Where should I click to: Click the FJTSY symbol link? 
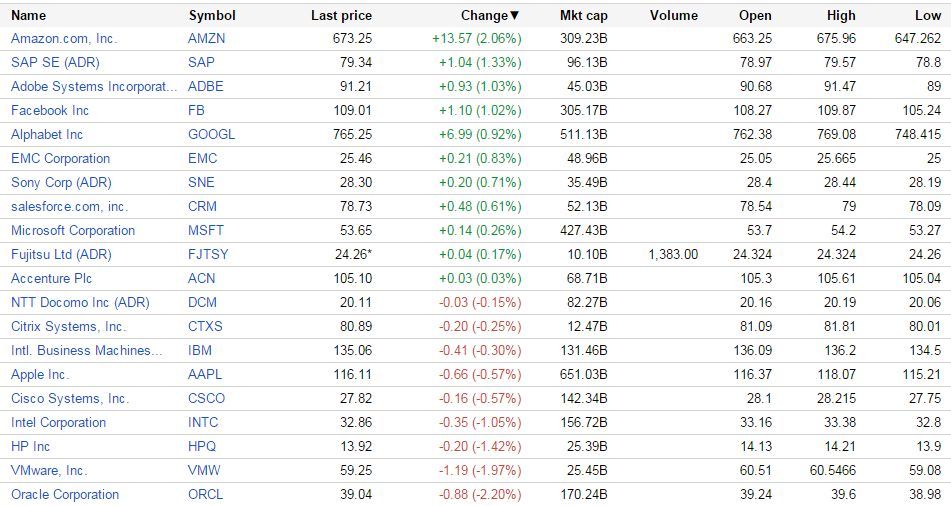(x=208, y=254)
